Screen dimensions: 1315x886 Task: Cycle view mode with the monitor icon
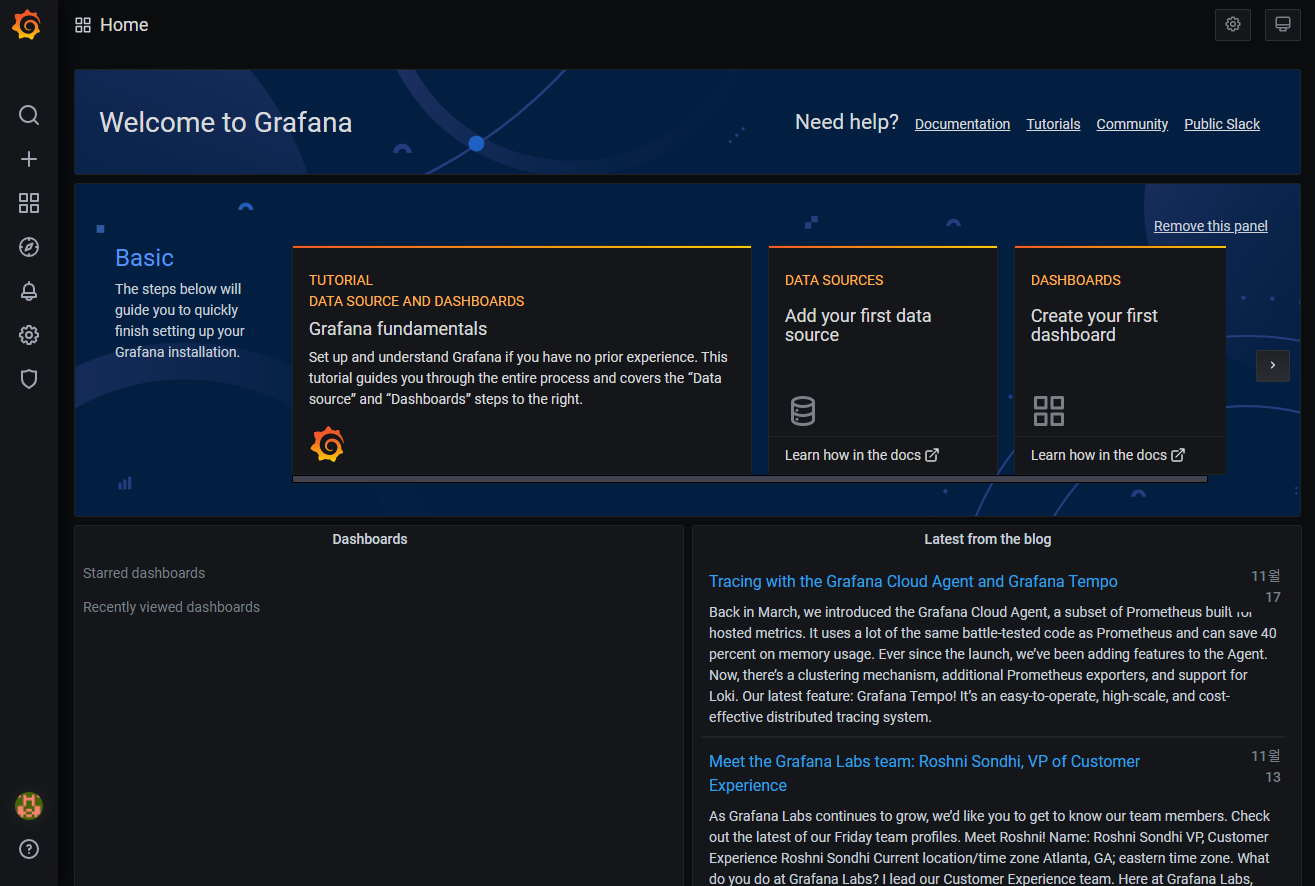(x=1283, y=25)
